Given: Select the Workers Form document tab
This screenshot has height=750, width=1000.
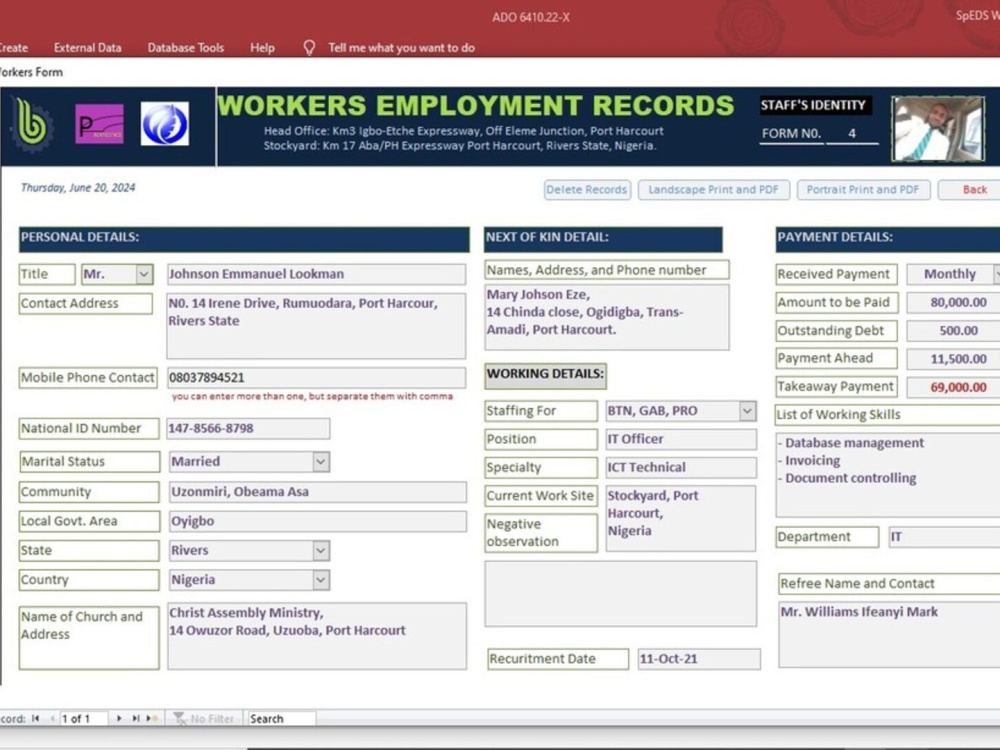Looking at the screenshot, I should (31, 72).
